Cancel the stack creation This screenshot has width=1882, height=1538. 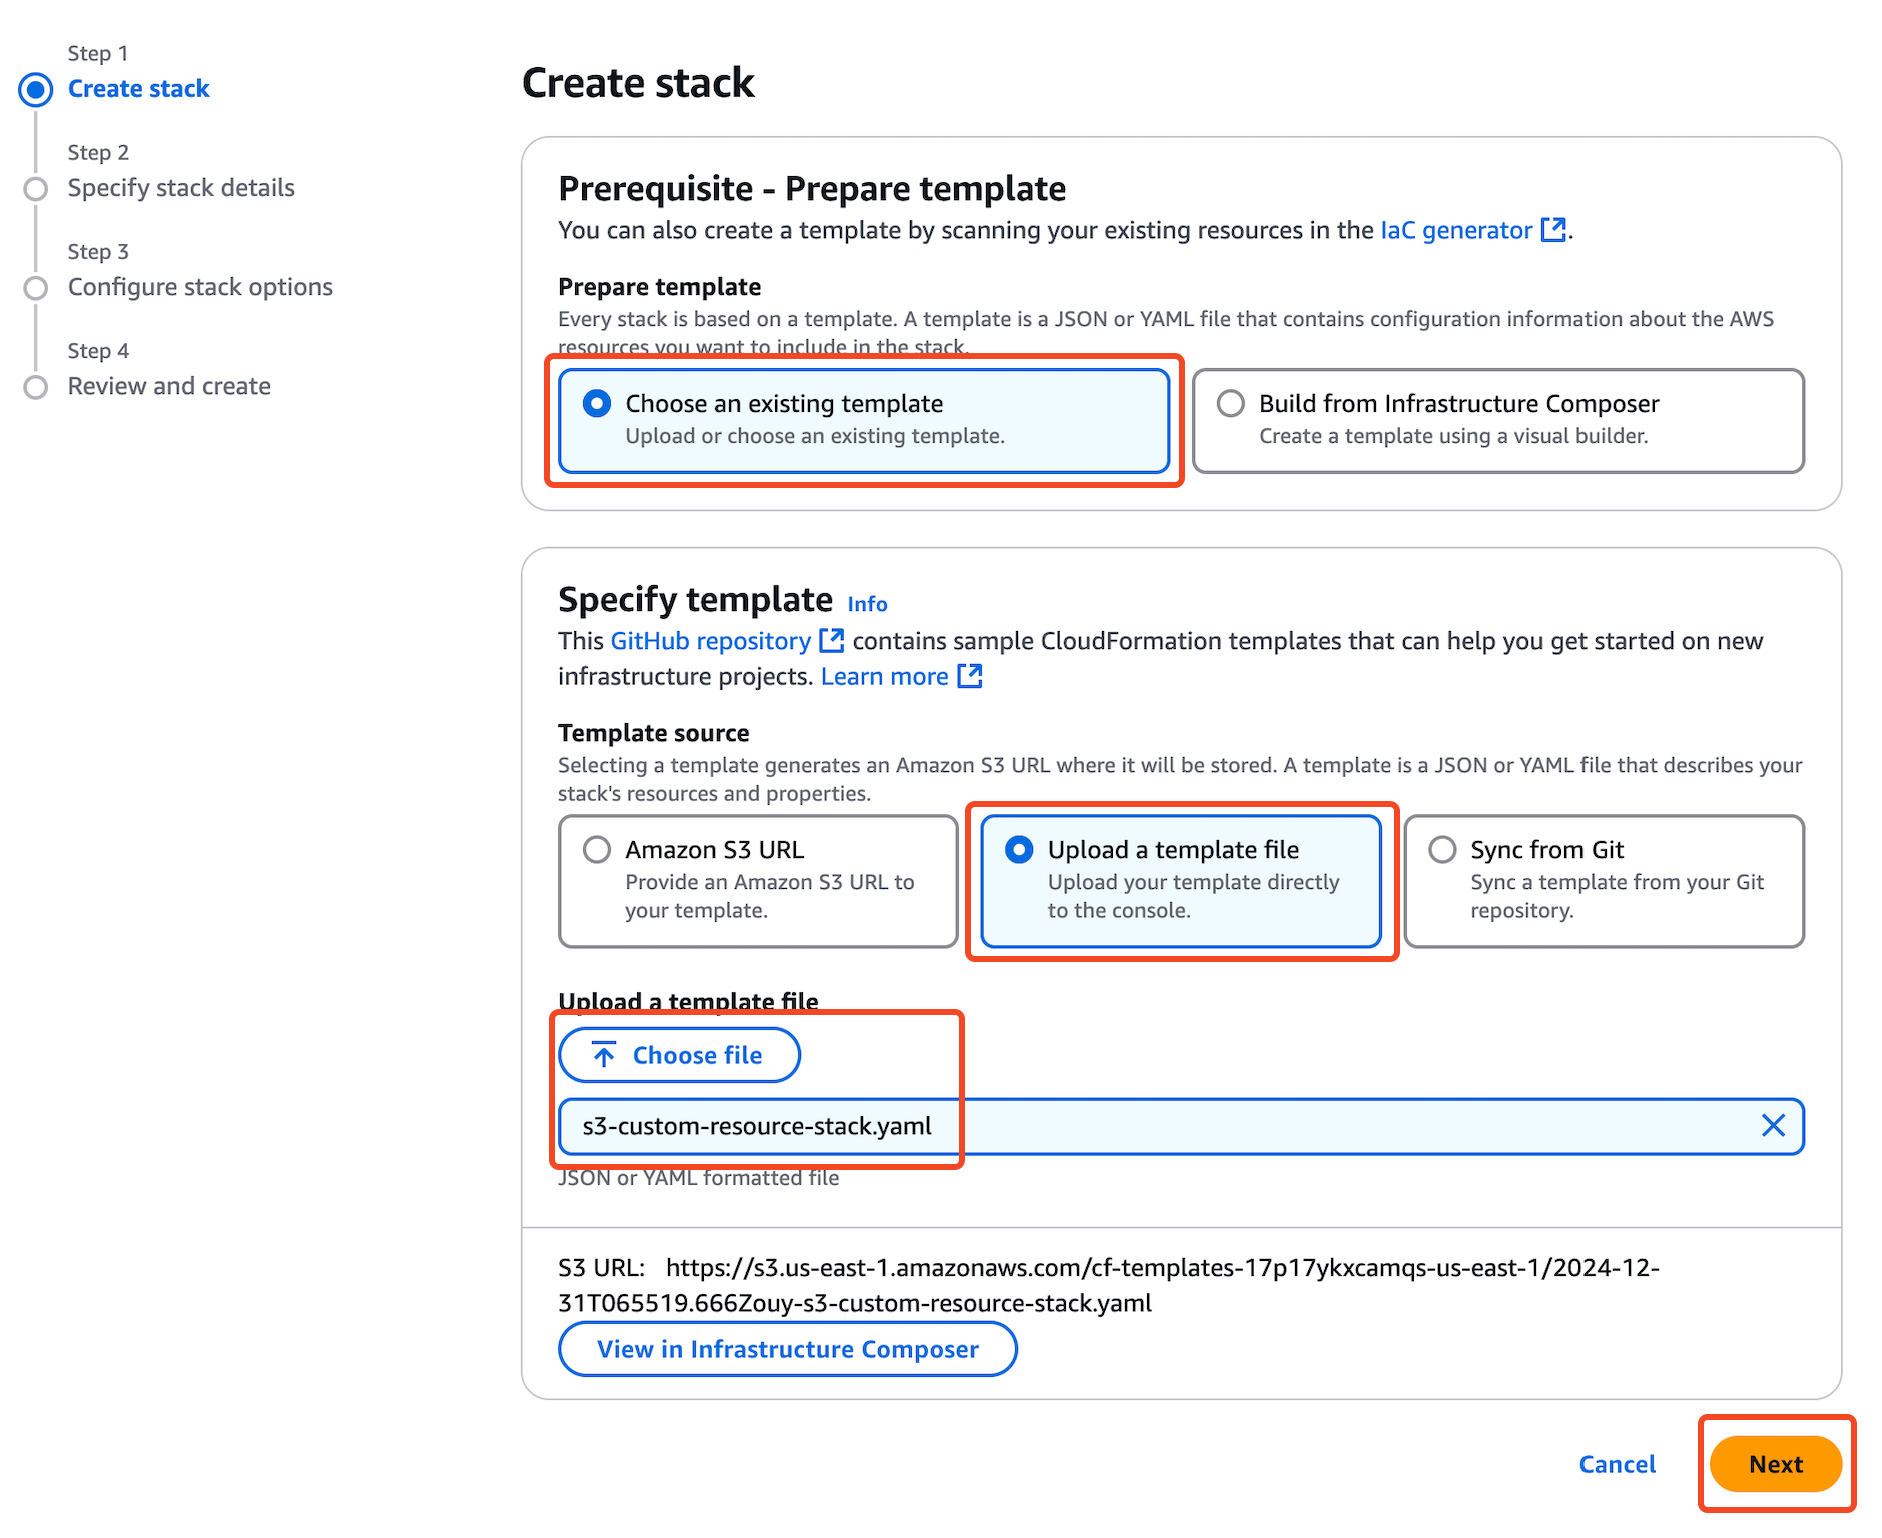pyautogui.click(x=1617, y=1464)
